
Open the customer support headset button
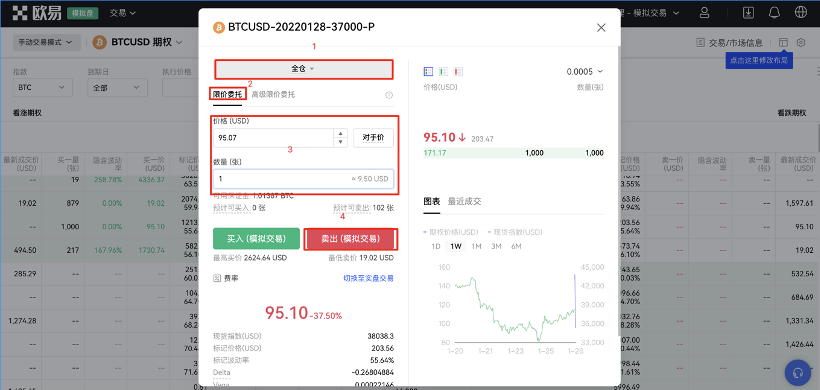click(798, 372)
